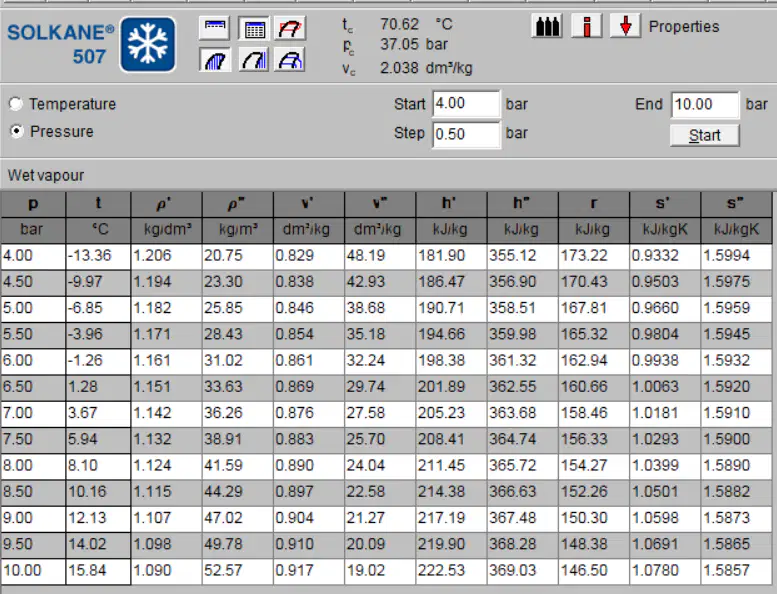Open the red info icon
777x594 pixels.
tap(587, 26)
